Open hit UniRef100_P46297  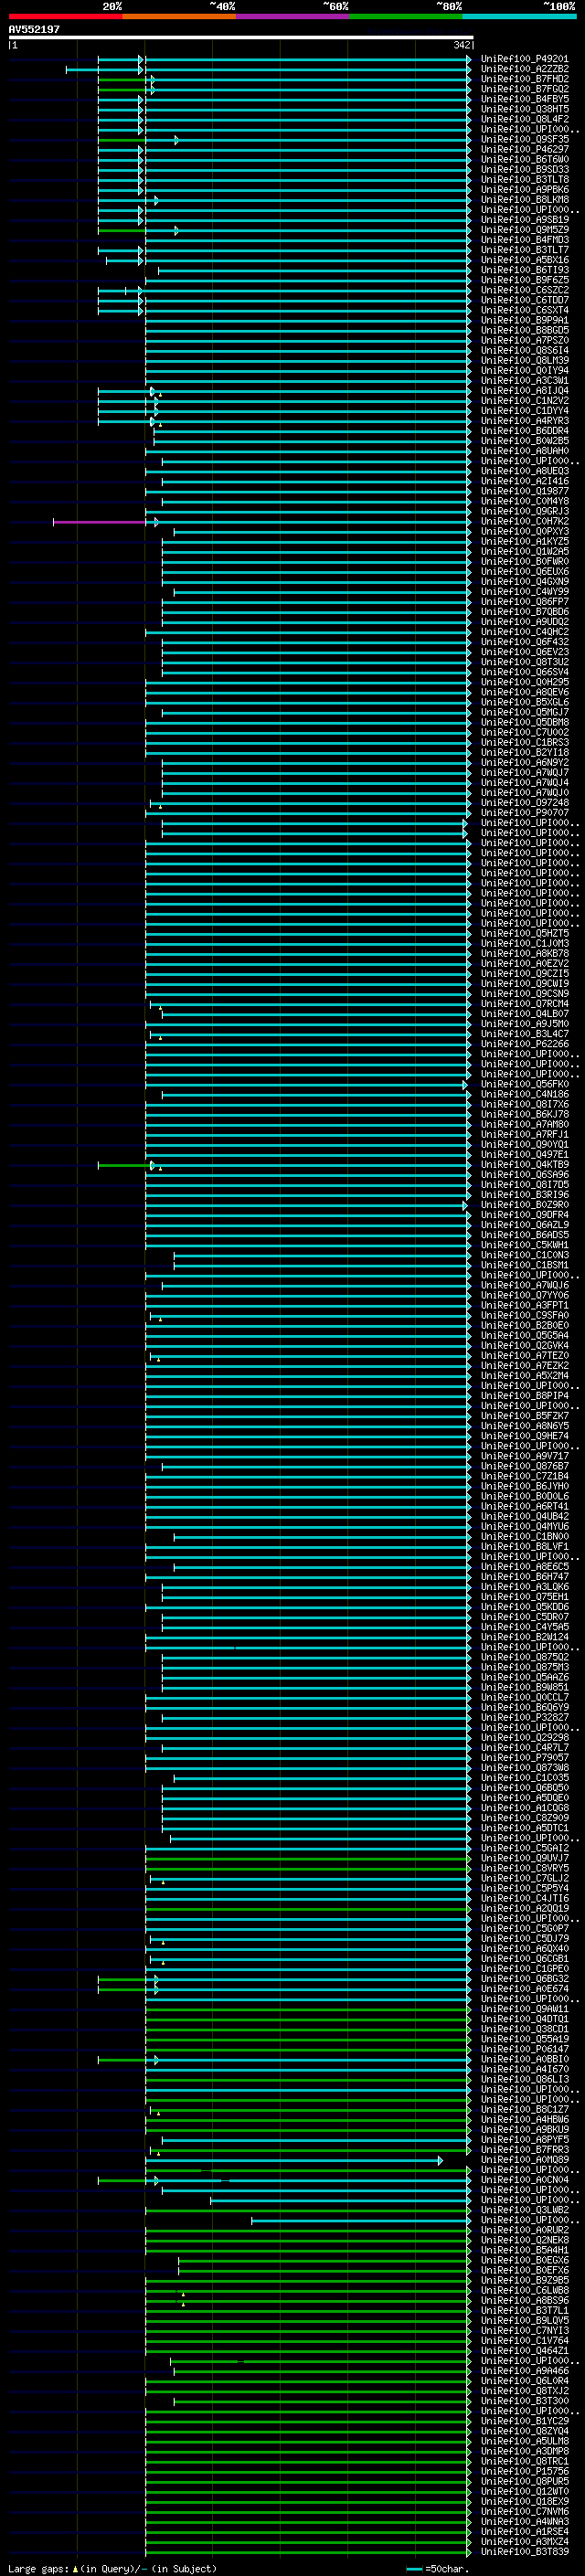click(x=525, y=150)
